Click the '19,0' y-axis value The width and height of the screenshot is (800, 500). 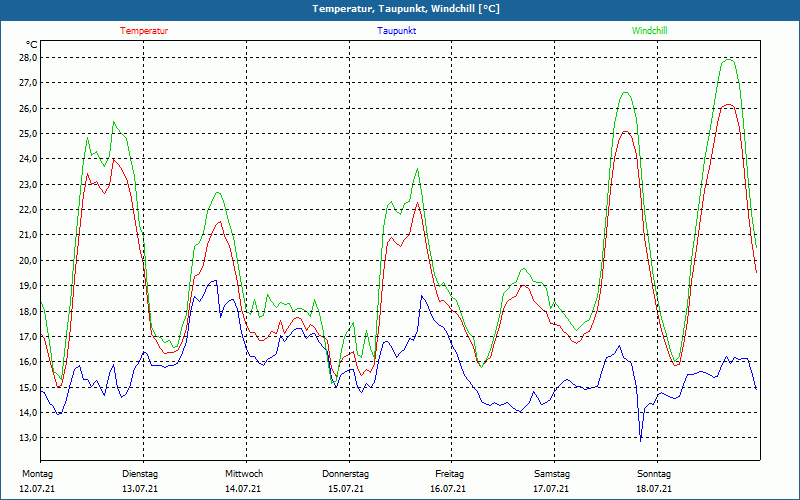point(29,286)
